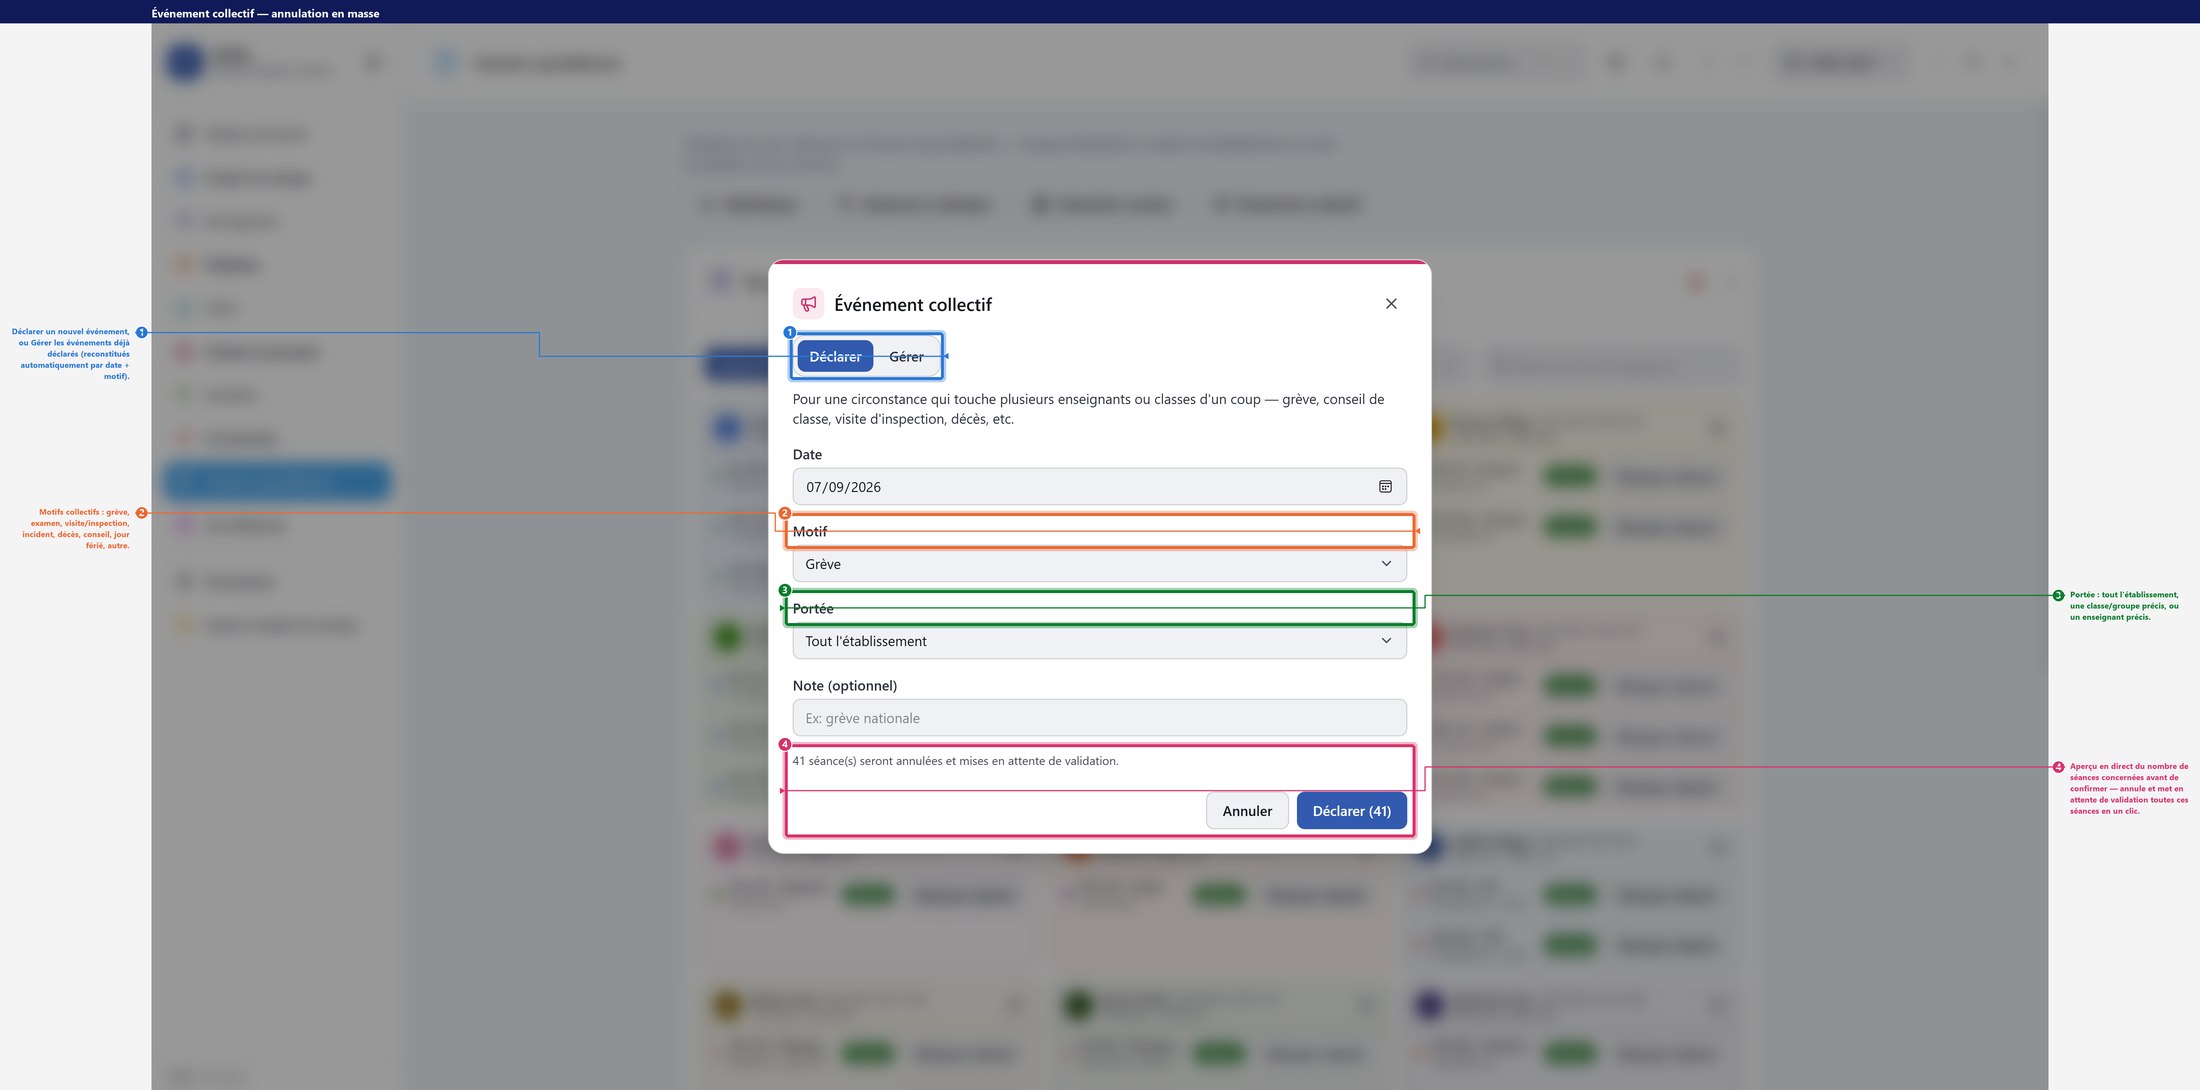Image resolution: width=2200 pixels, height=1090 pixels.
Task: Click the Annuler button
Action: (x=1247, y=811)
